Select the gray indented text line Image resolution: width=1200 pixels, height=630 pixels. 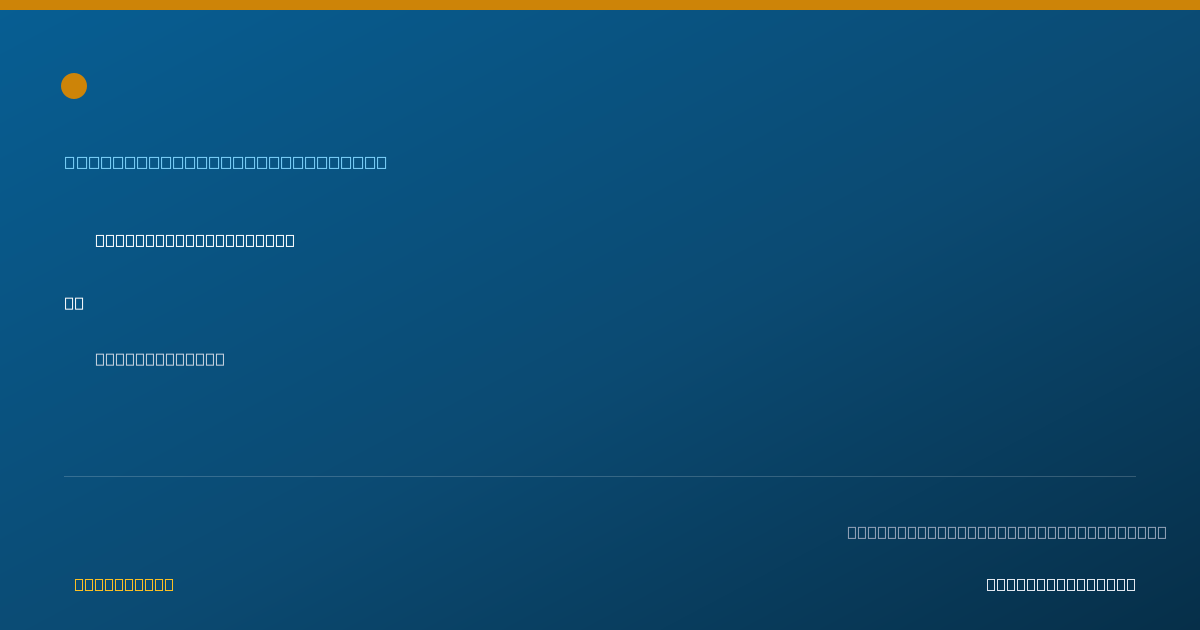(x=160, y=359)
